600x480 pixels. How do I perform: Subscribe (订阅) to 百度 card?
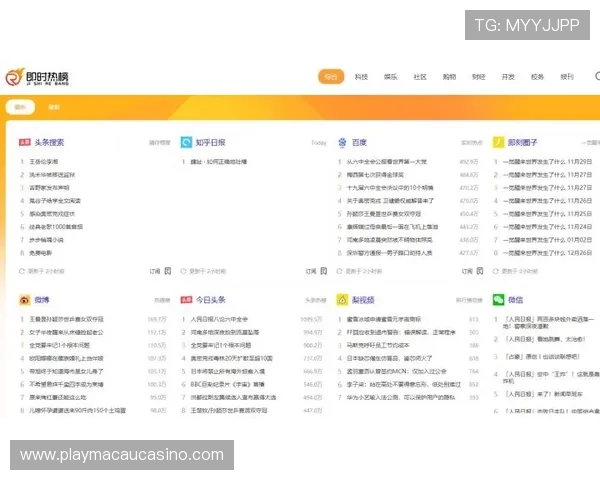click(467, 271)
